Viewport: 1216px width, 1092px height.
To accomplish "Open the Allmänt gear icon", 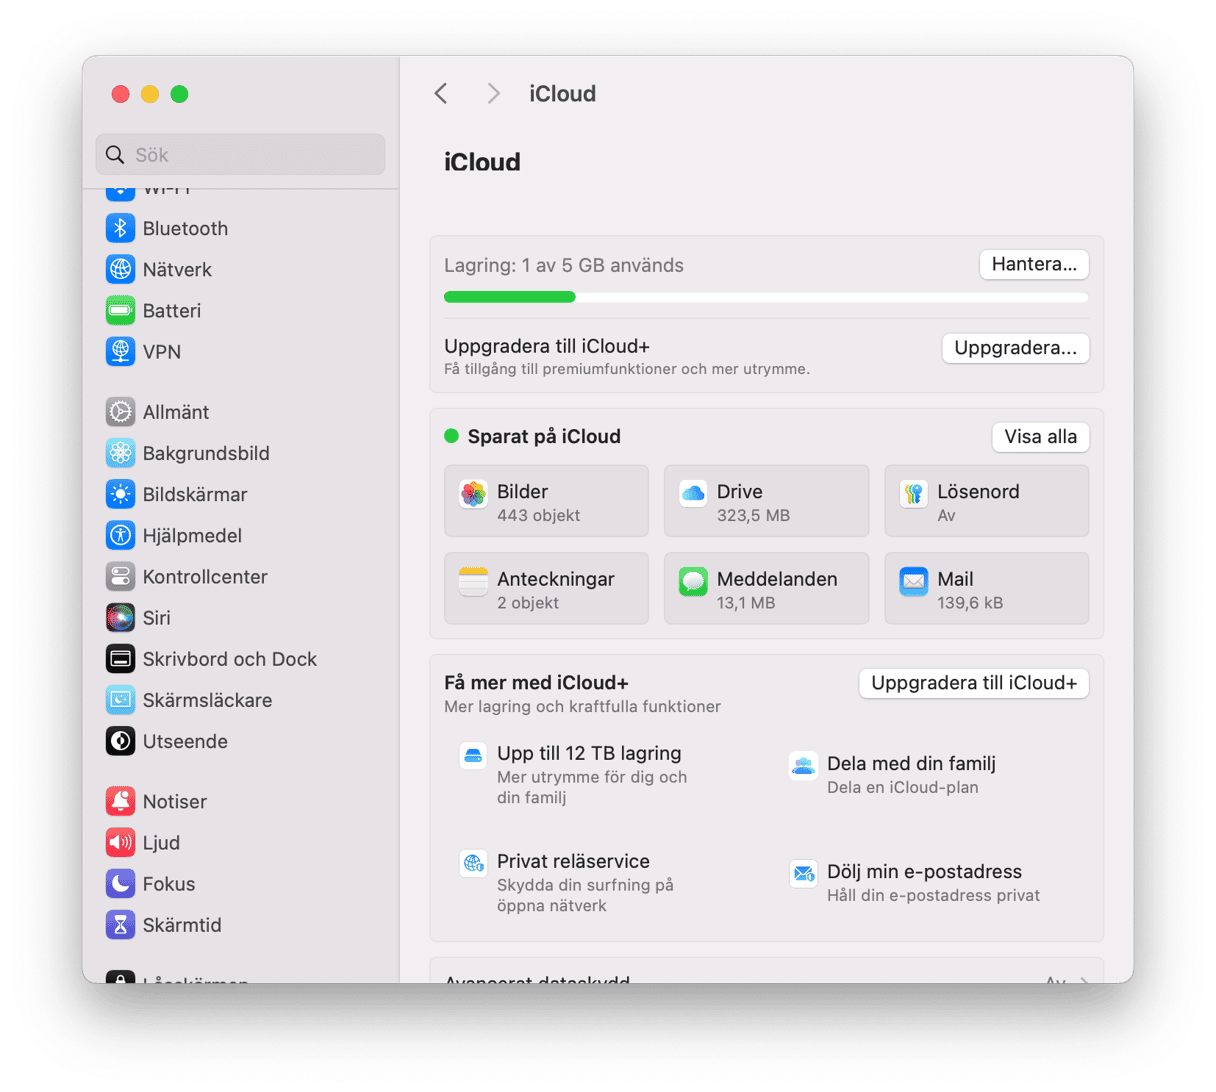I will tap(120, 412).
